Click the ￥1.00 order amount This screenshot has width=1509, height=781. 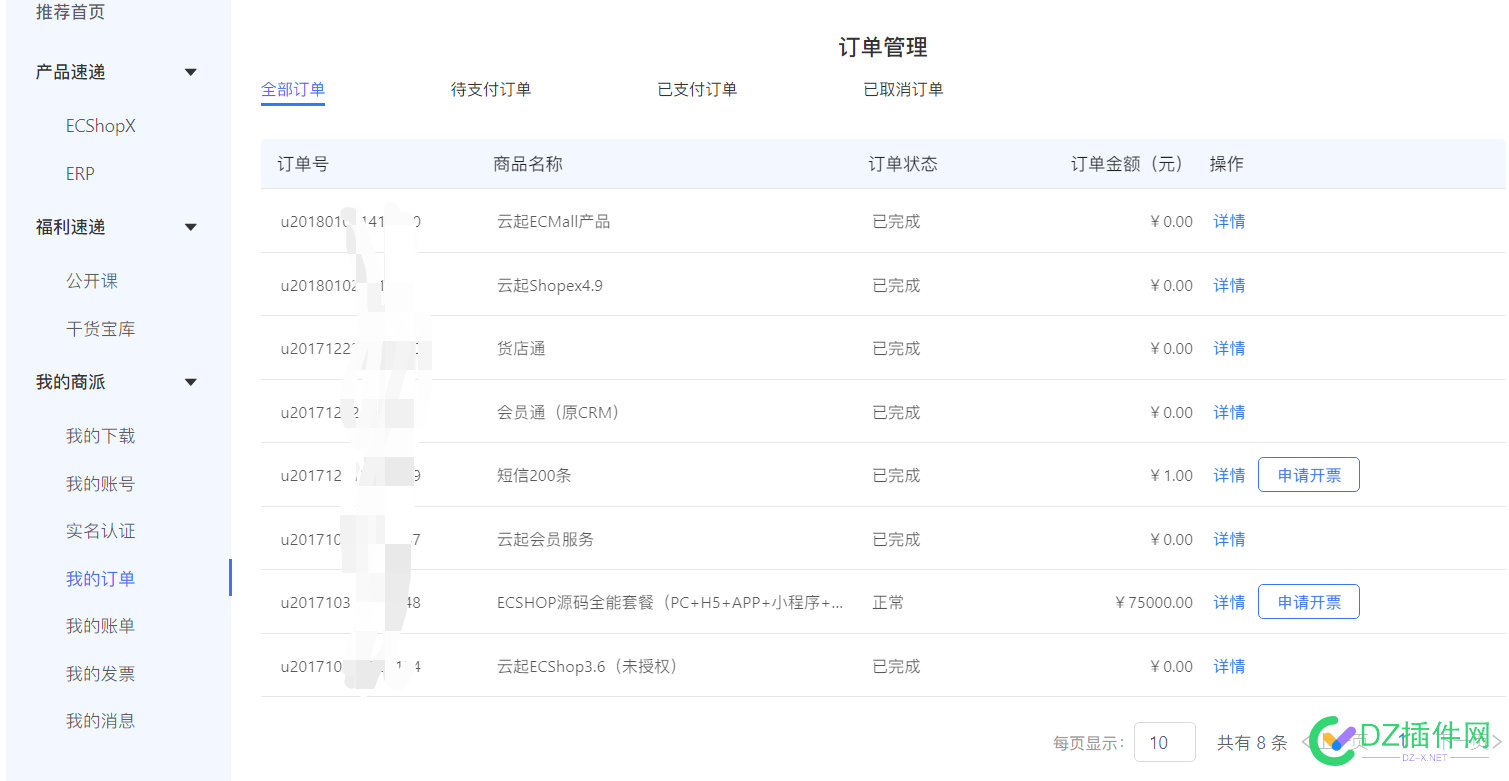pos(1171,476)
